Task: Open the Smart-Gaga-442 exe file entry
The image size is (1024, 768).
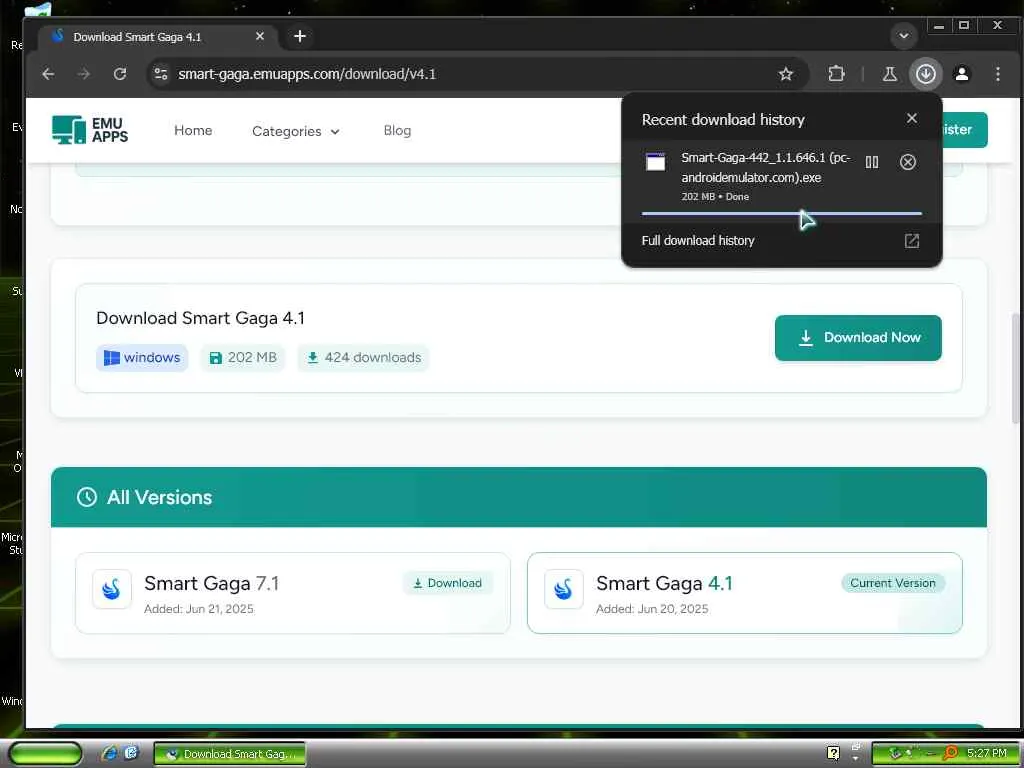Action: 765,167
